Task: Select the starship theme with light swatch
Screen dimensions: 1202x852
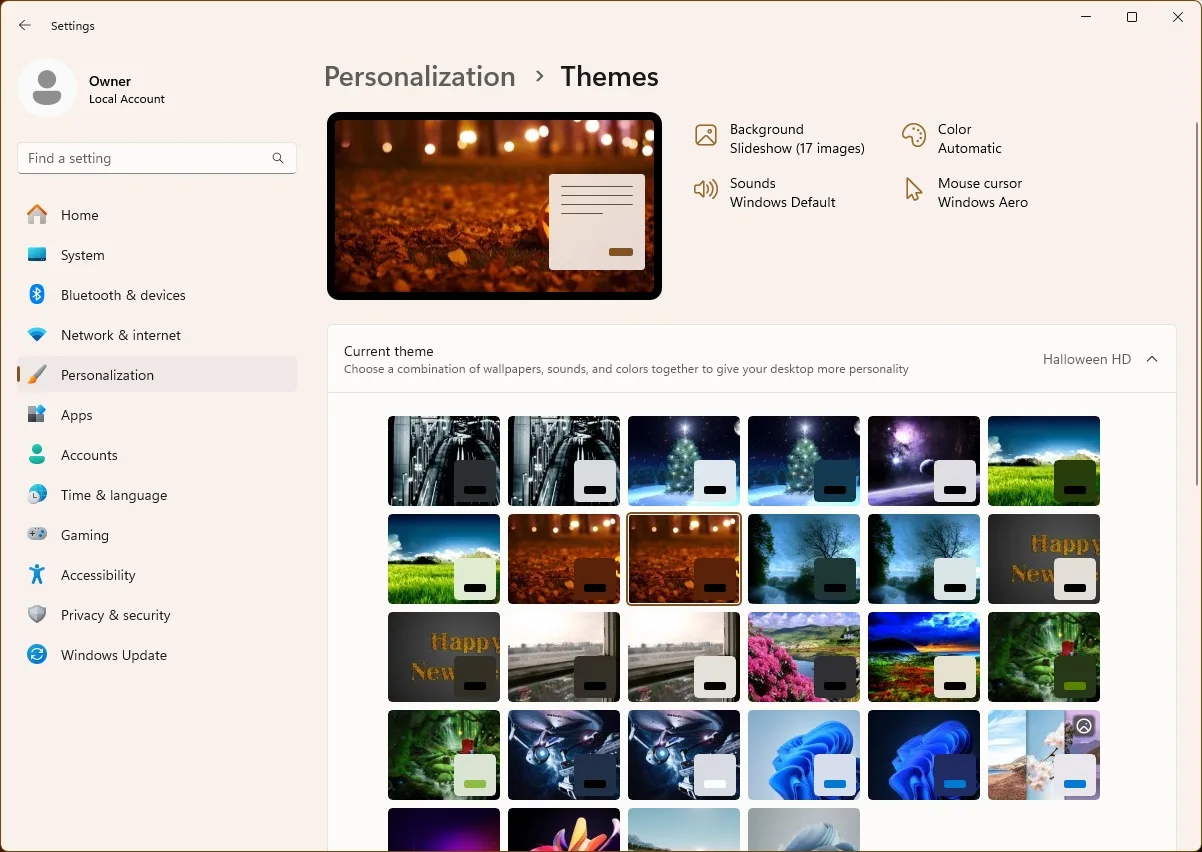Action: tap(684, 755)
